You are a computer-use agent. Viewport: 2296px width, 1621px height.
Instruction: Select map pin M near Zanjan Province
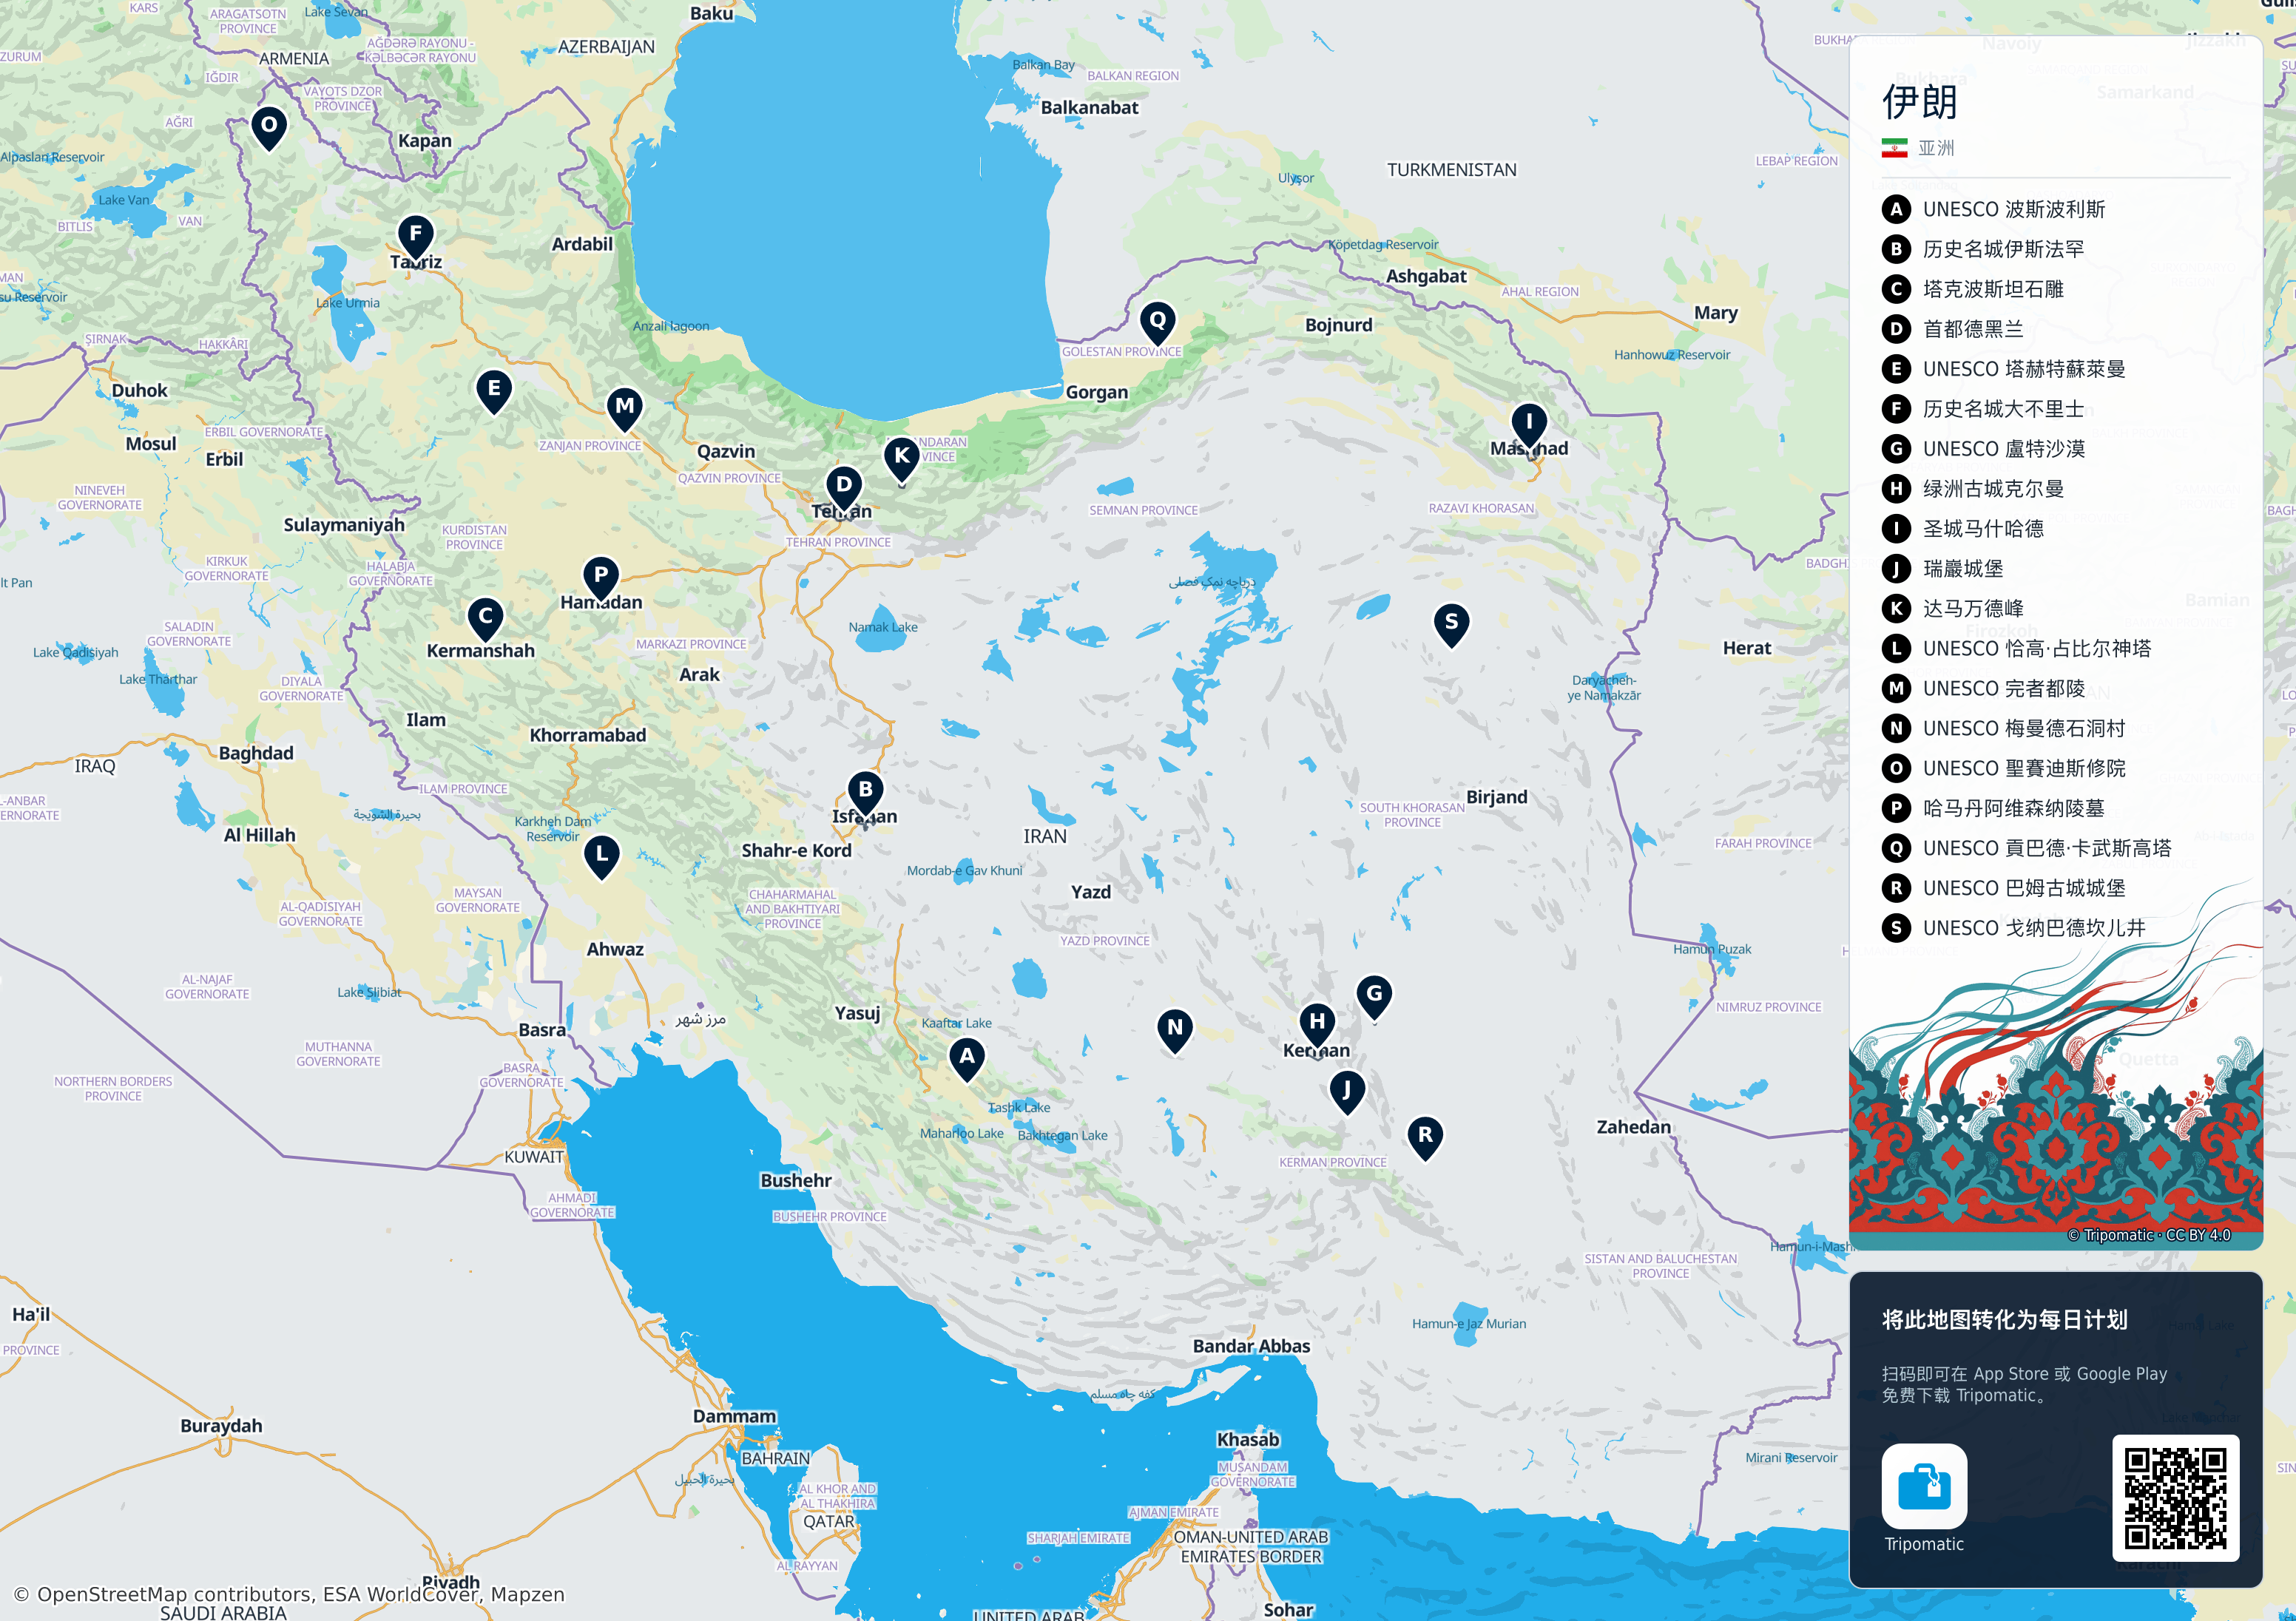(625, 410)
